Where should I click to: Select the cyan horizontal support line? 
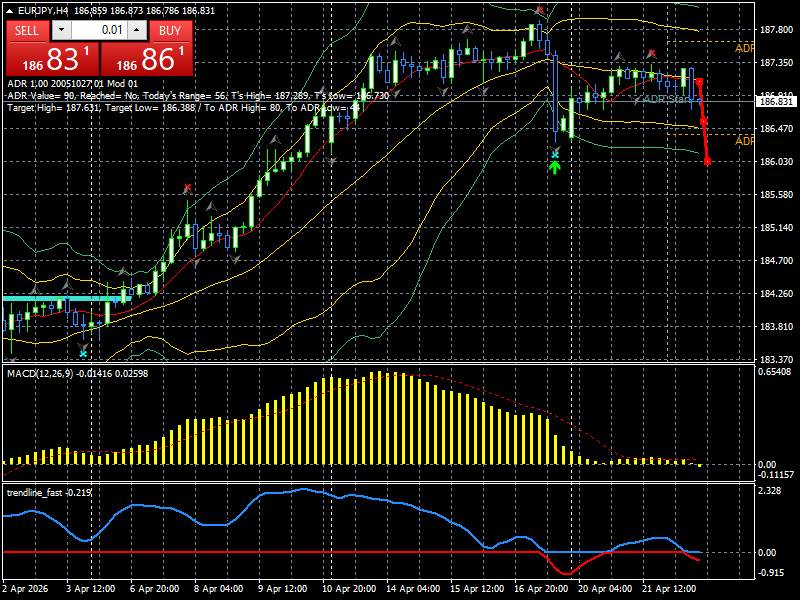[67, 298]
